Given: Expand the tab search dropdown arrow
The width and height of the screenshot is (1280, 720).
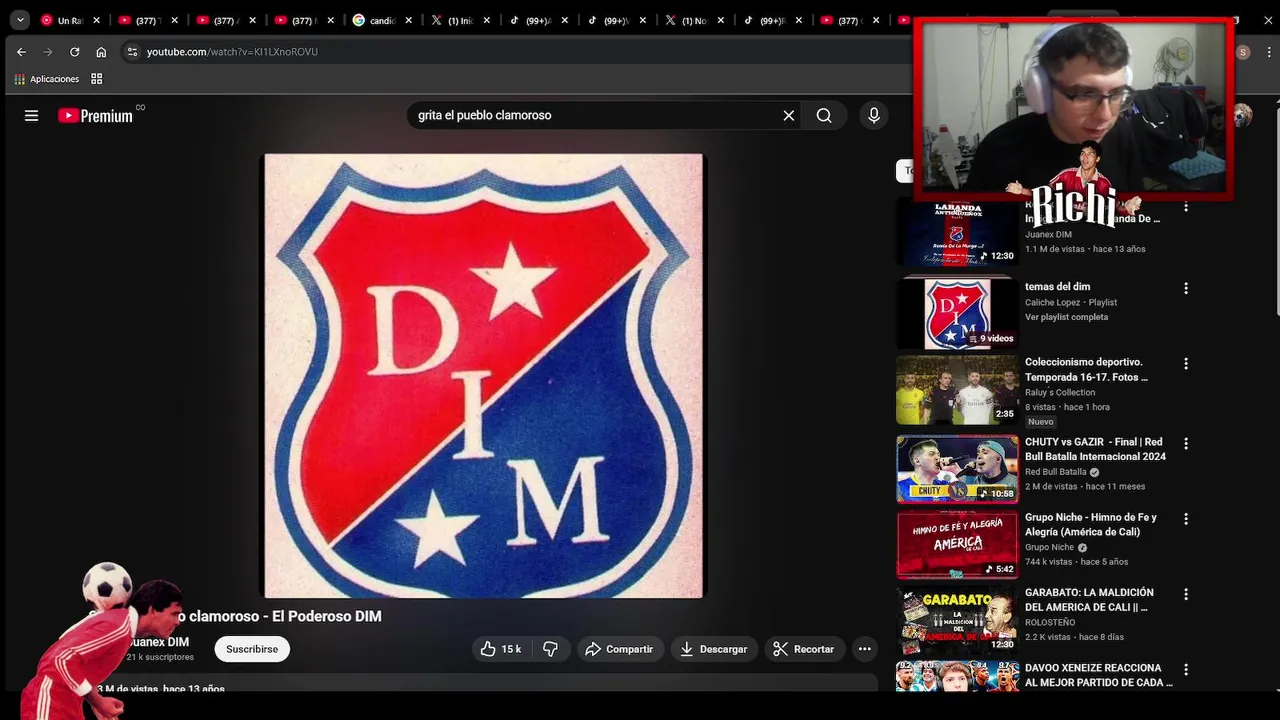Looking at the screenshot, I should click(20, 20).
